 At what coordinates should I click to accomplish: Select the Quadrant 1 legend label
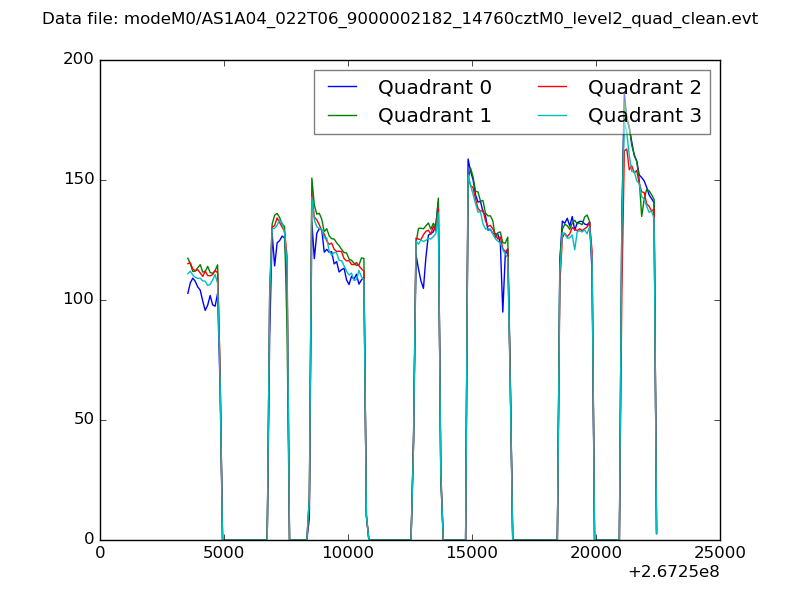(x=434, y=116)
